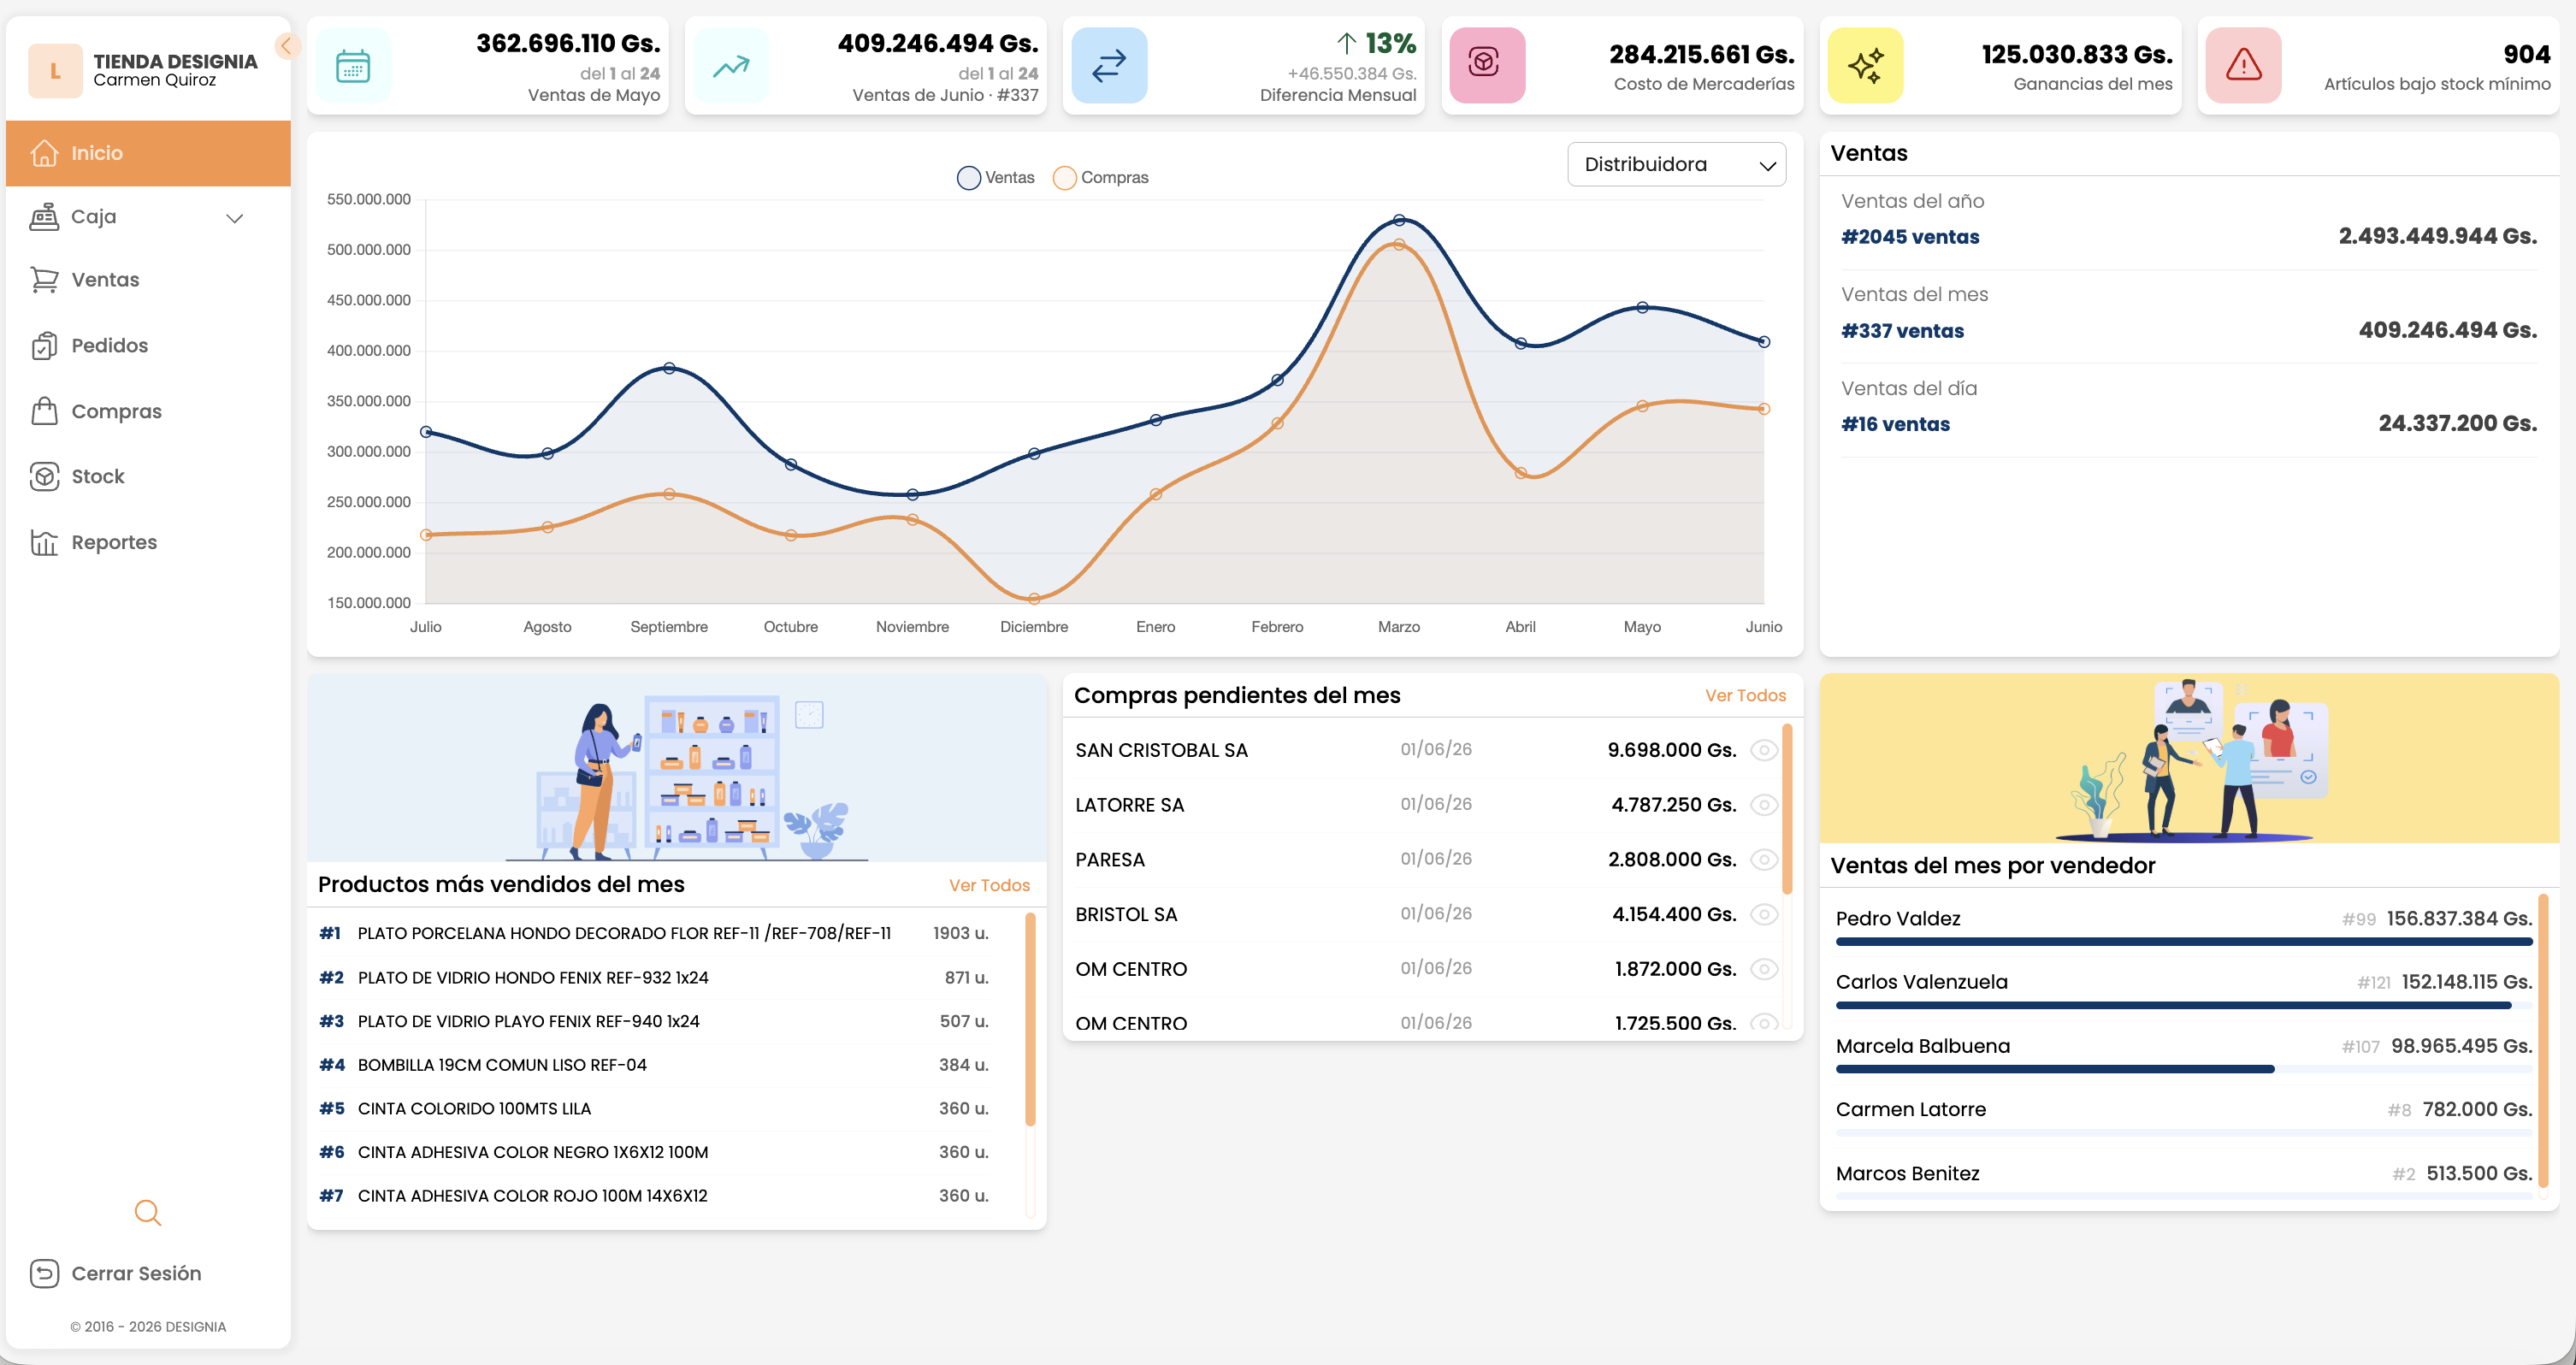Click the pink box icon for Costo de Mercaderías
The height and width of the screenshot is (1365, 2576).
1487,66
